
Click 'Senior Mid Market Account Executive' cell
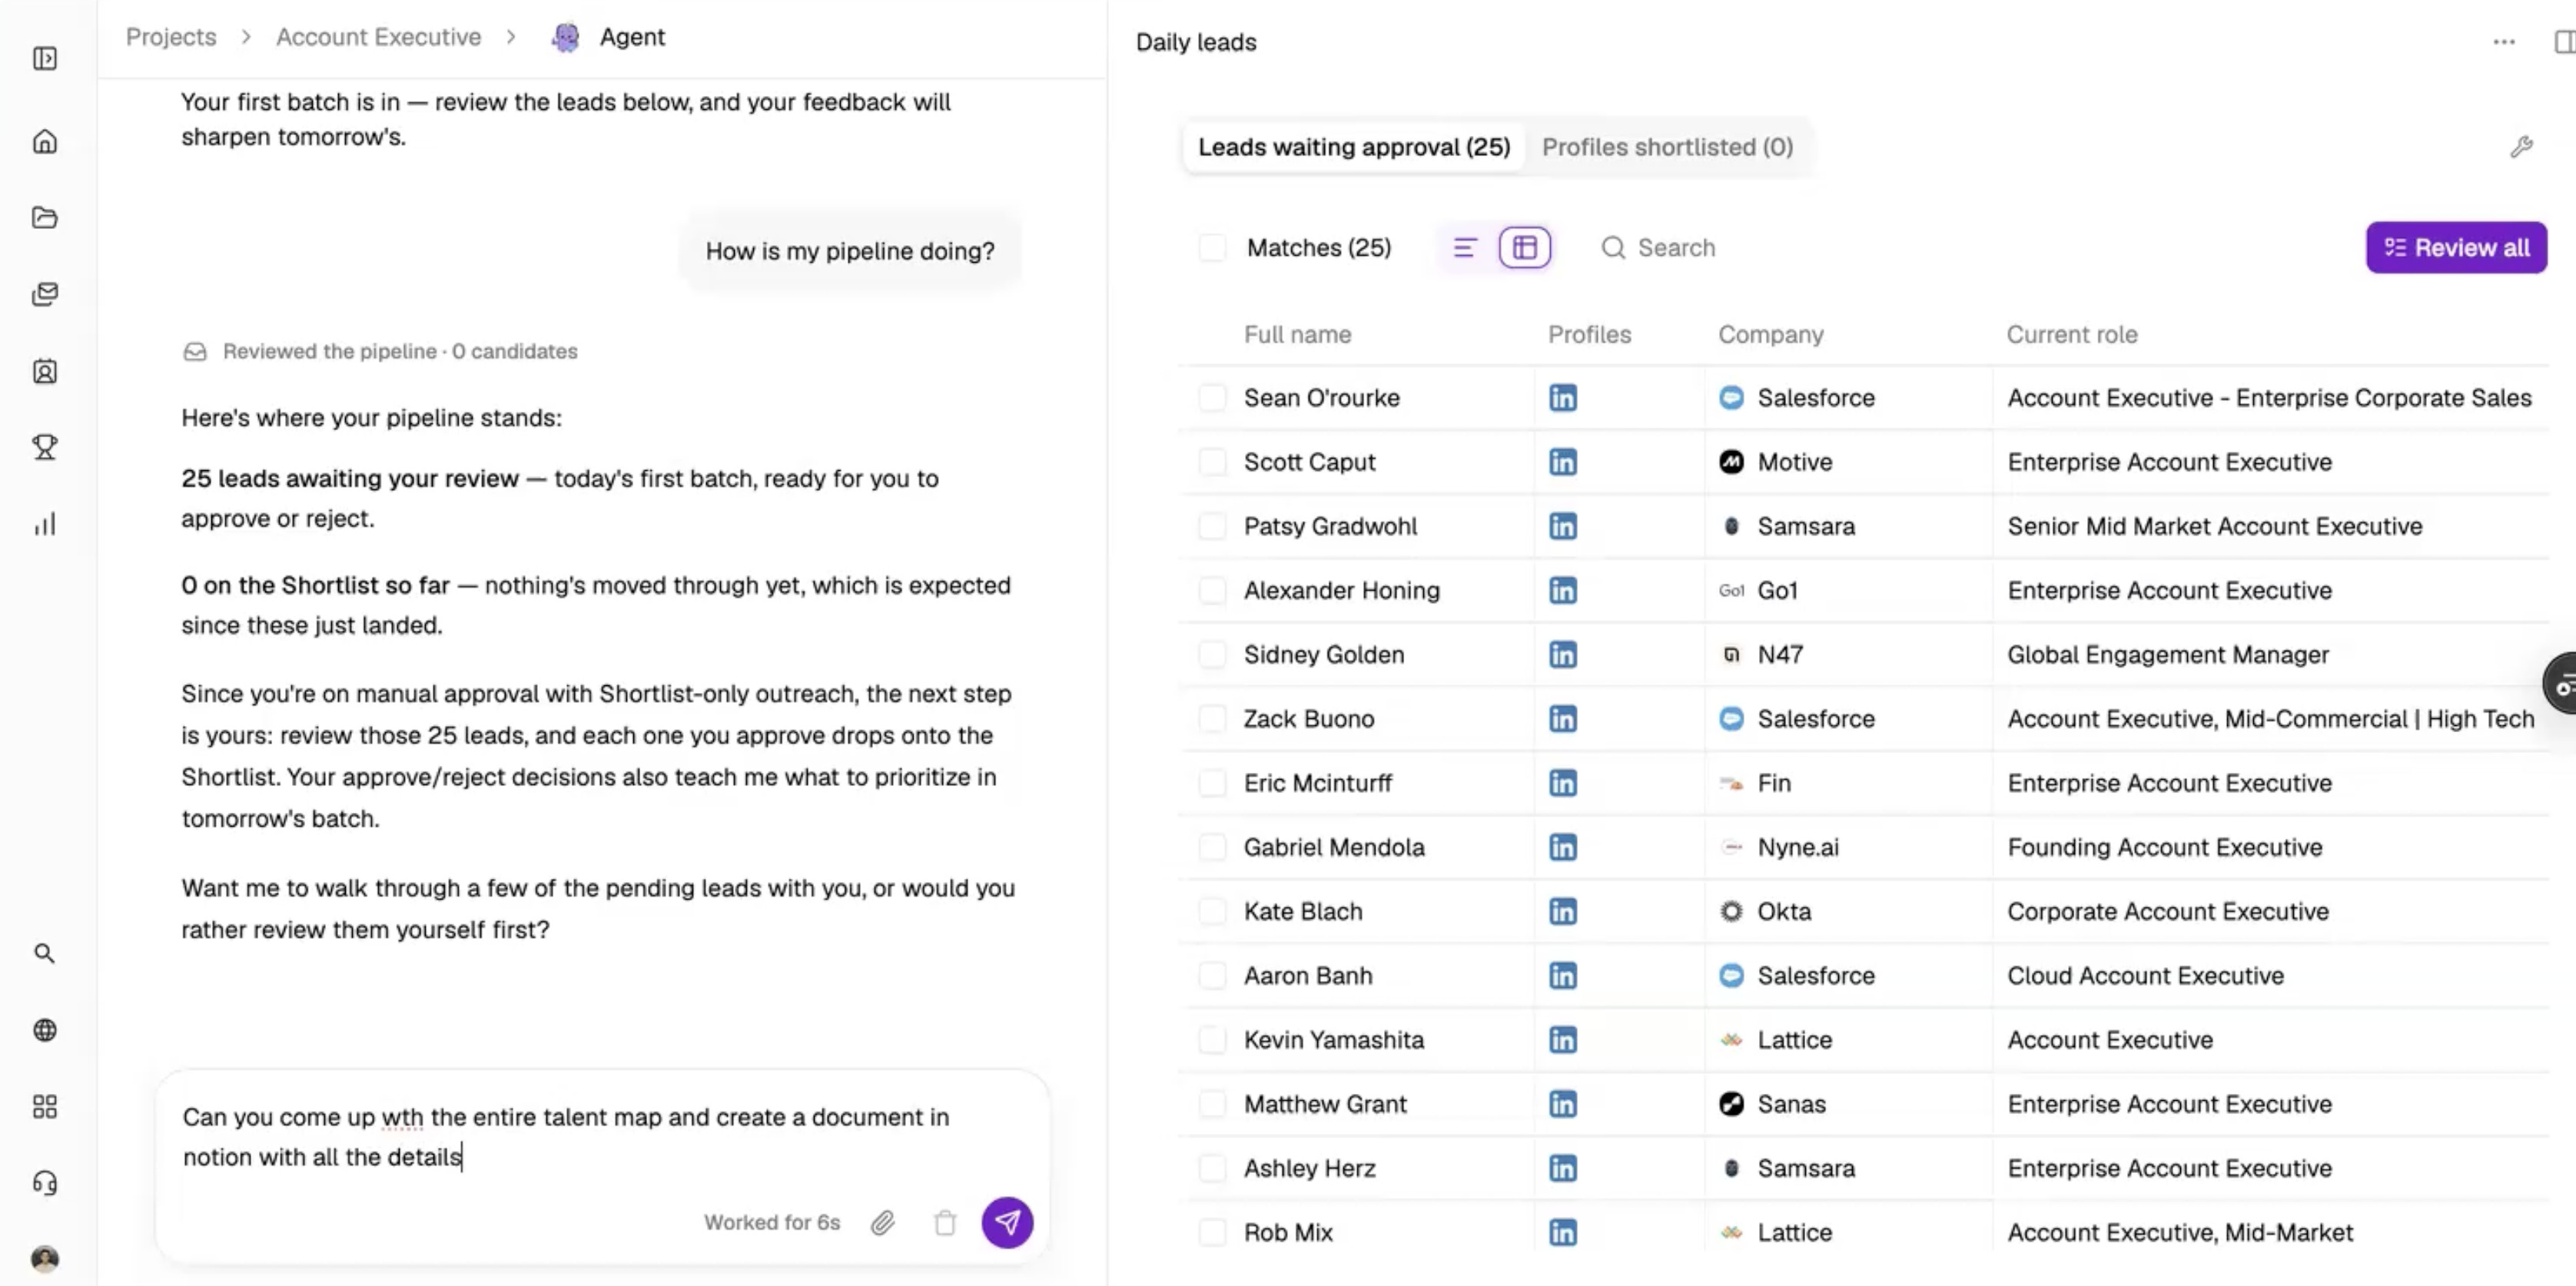point(2214,526)
